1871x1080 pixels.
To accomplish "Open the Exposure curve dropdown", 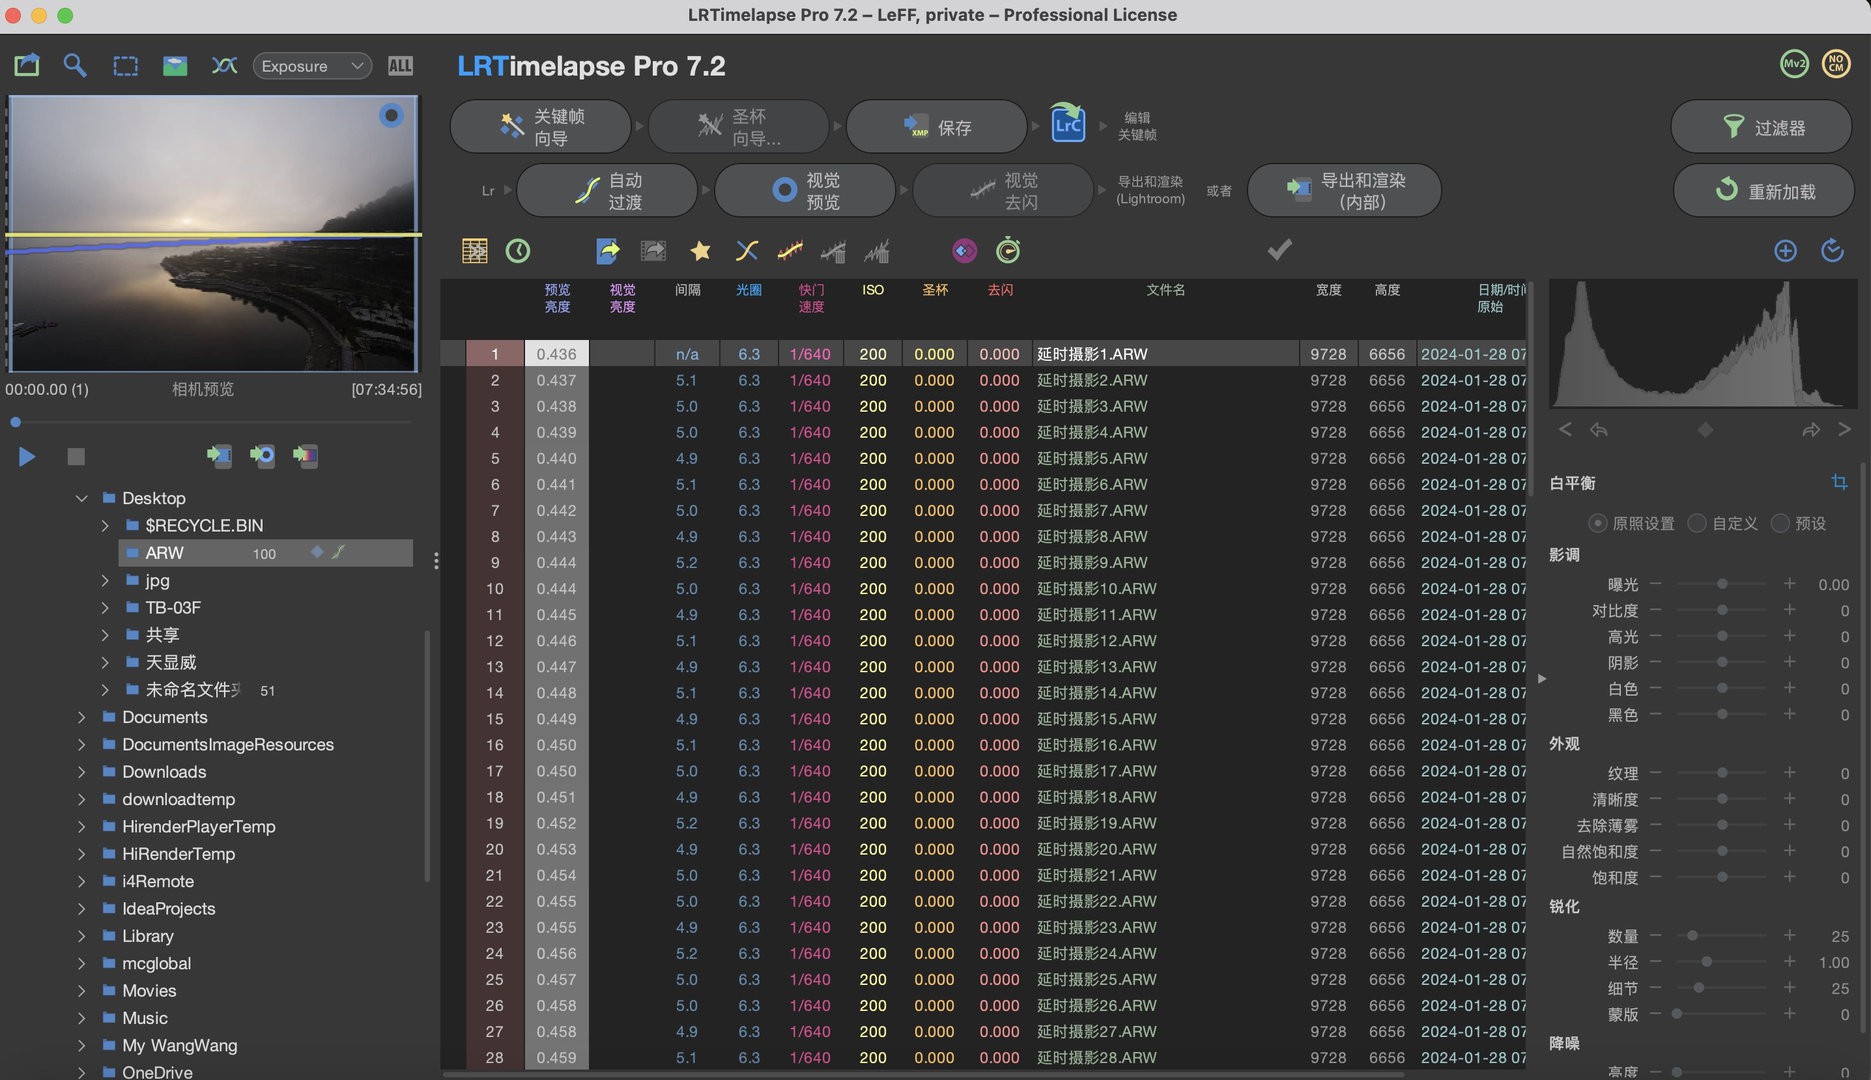I will [x=312, y=66].
